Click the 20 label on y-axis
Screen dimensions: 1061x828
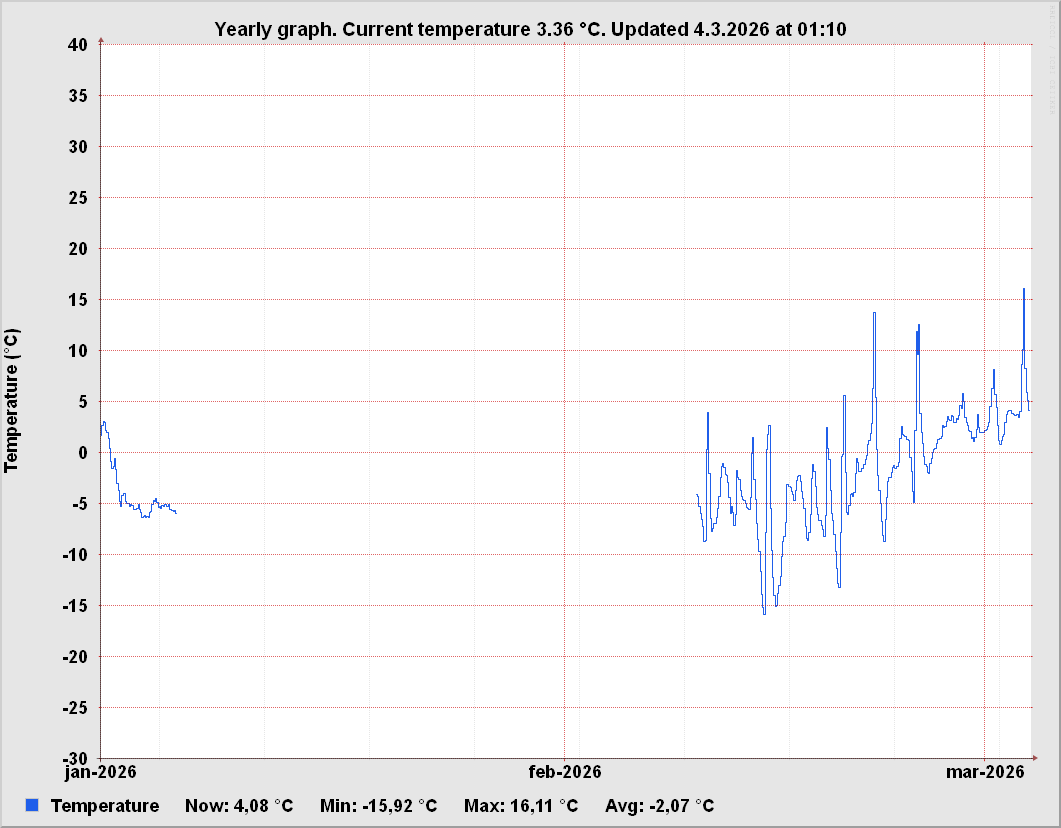79,248
